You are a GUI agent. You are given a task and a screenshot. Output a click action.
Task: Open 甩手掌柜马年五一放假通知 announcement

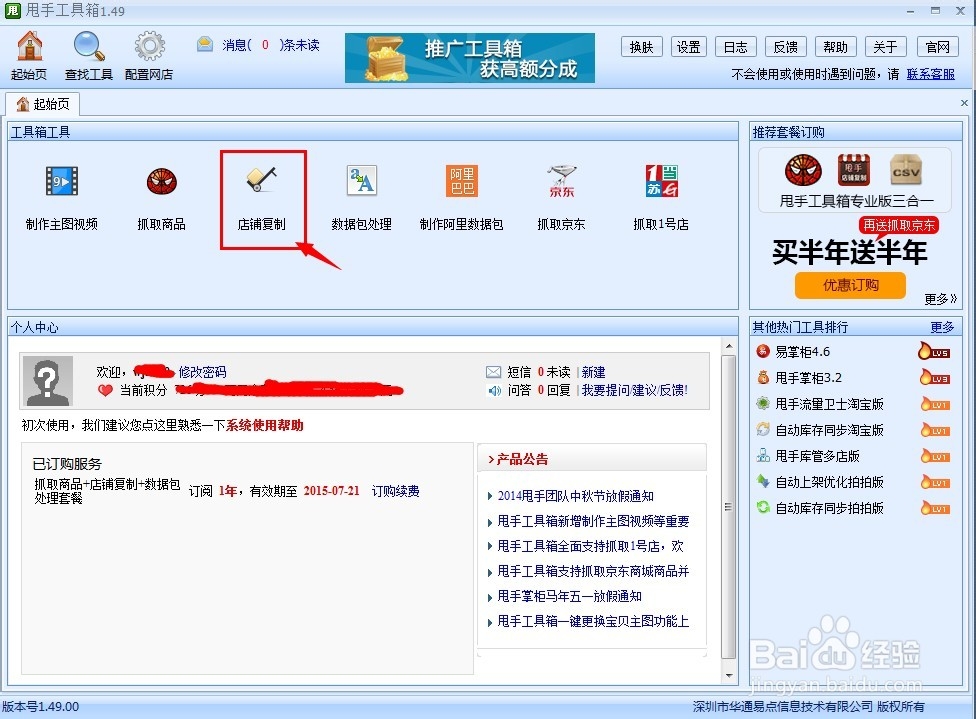point(569,596)
